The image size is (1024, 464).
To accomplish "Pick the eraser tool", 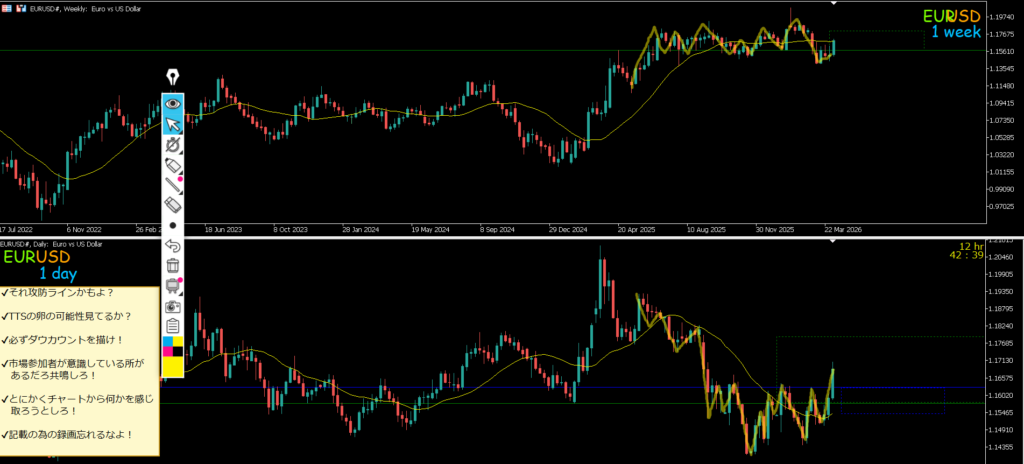I will click(x=173, y=205).
